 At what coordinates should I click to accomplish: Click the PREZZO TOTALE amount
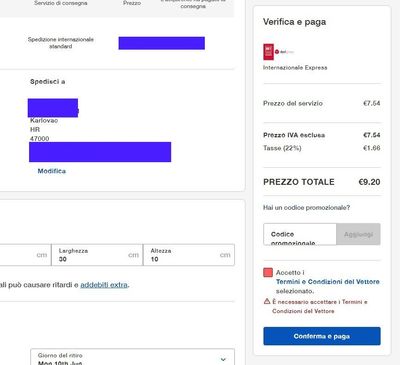click(369, 182)
